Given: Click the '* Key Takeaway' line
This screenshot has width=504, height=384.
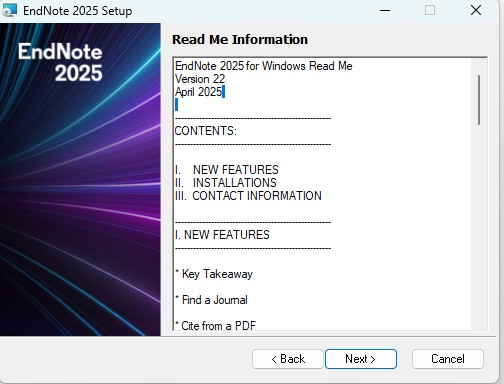Looking at the screenshot, I should tap(214, 274).
